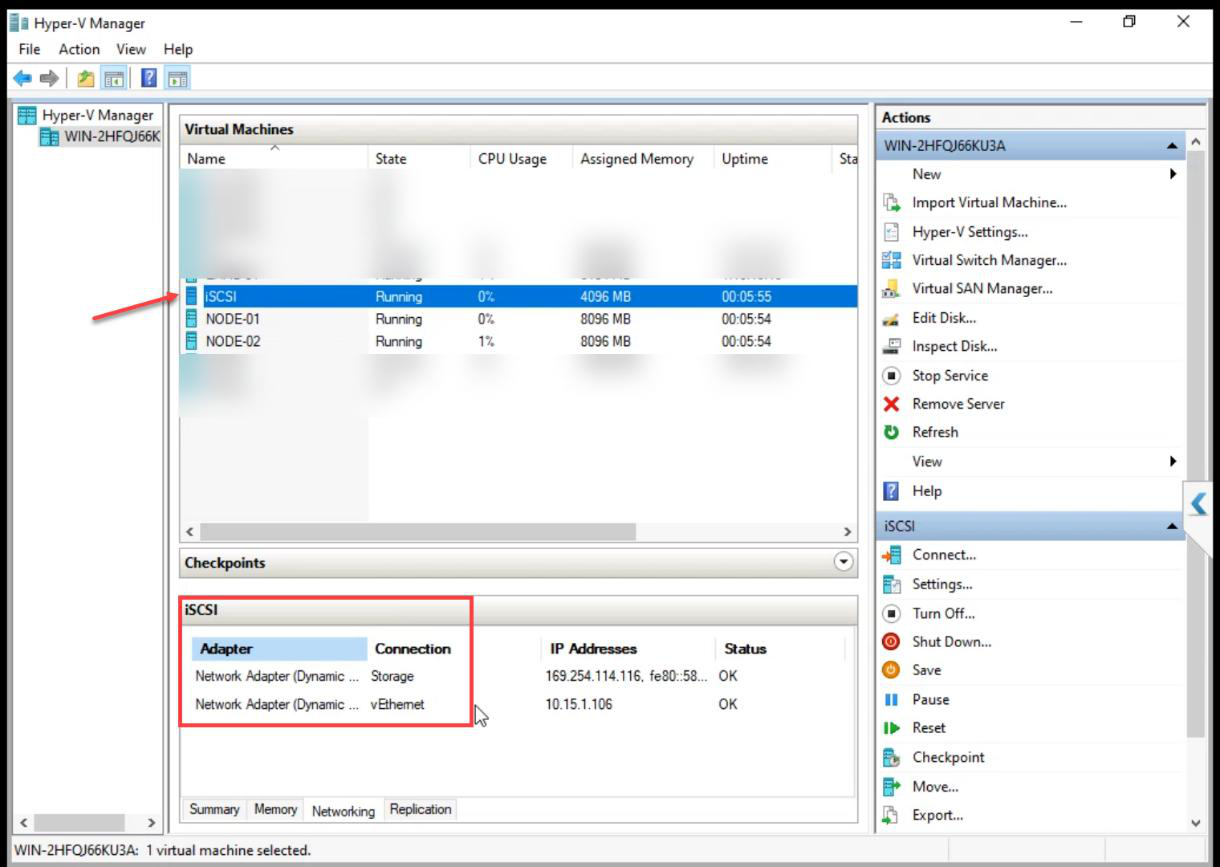The height and width of the screenshot is (867, 1220).
Task: Click the Import Virtual Machine icon
Action: (x=891, y=202)
